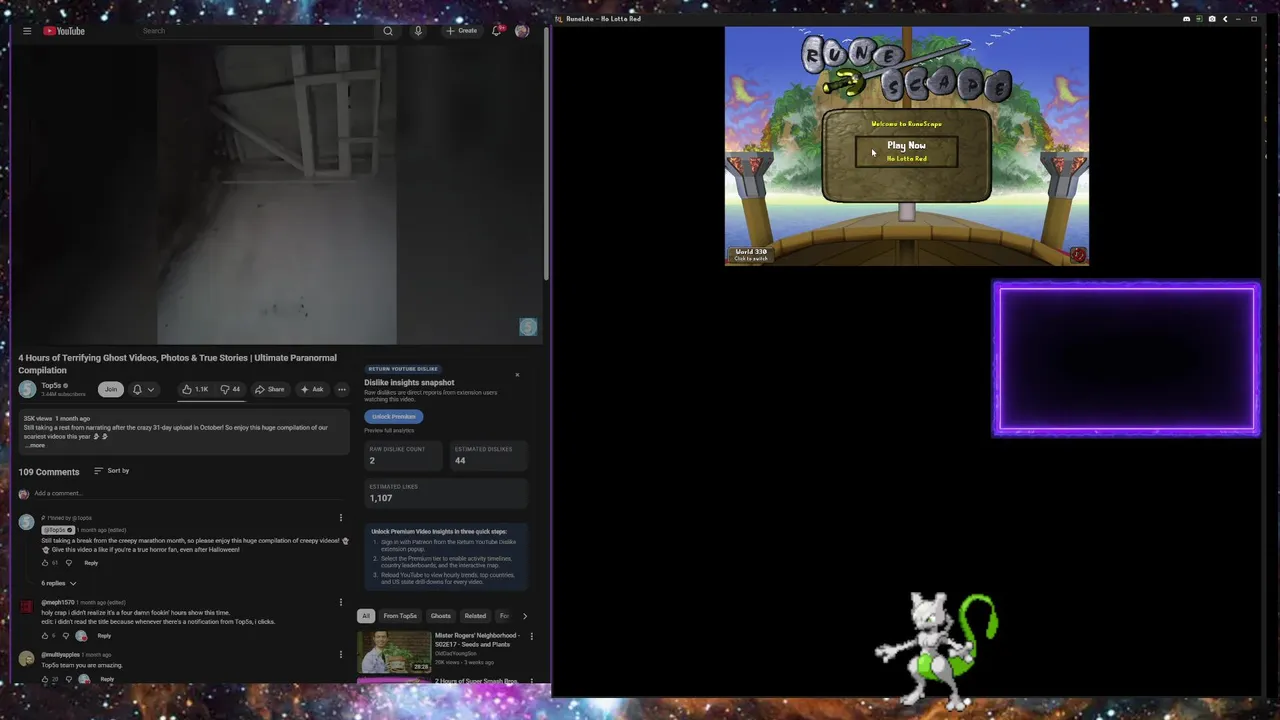Click the green RuneLite login arrow icon
This screenshot has width=1280, height=720.
click(1199, 19)
